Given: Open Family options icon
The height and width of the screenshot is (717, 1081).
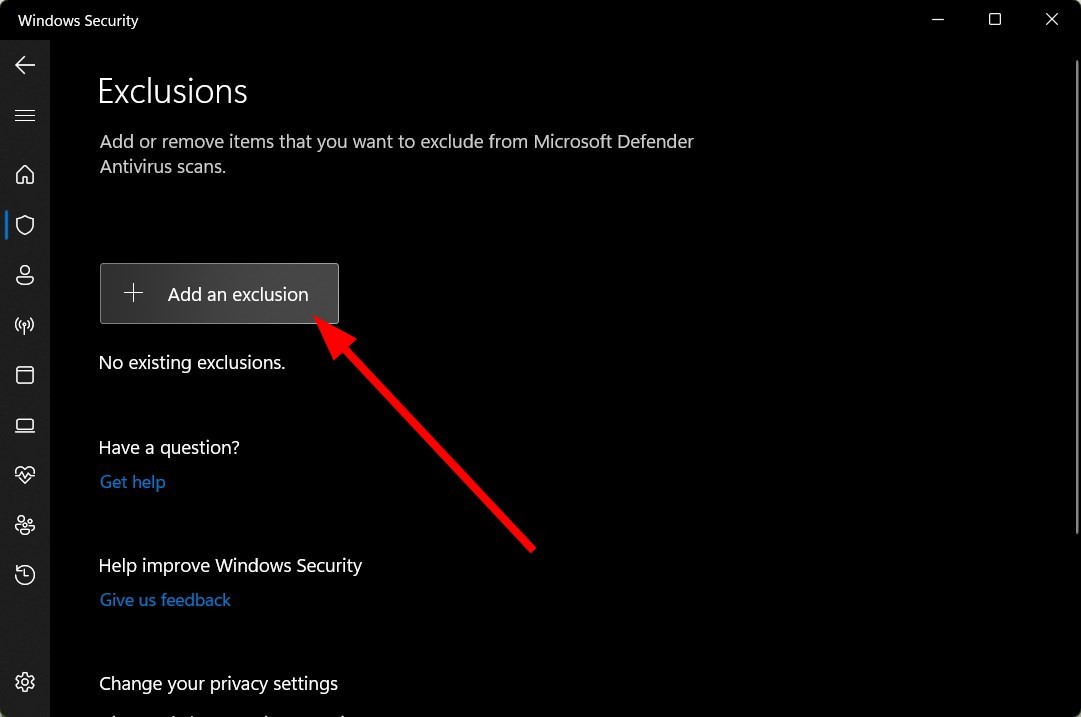Looking at the screenshot, I should tap(25, 525).
